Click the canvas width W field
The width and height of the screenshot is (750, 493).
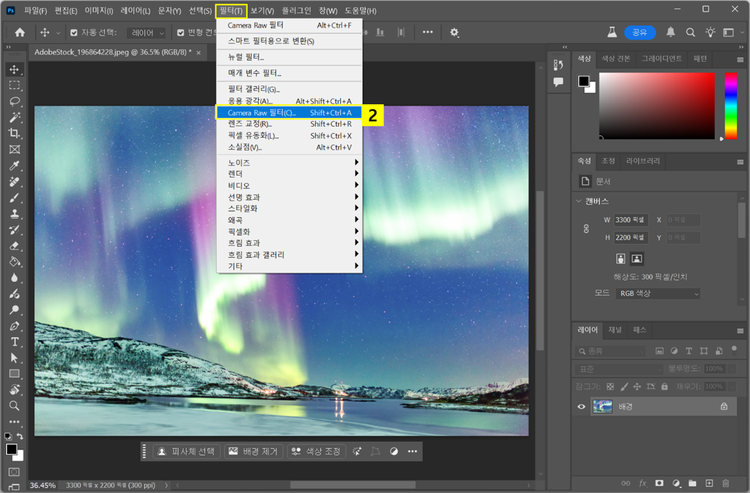coord(630,220)
